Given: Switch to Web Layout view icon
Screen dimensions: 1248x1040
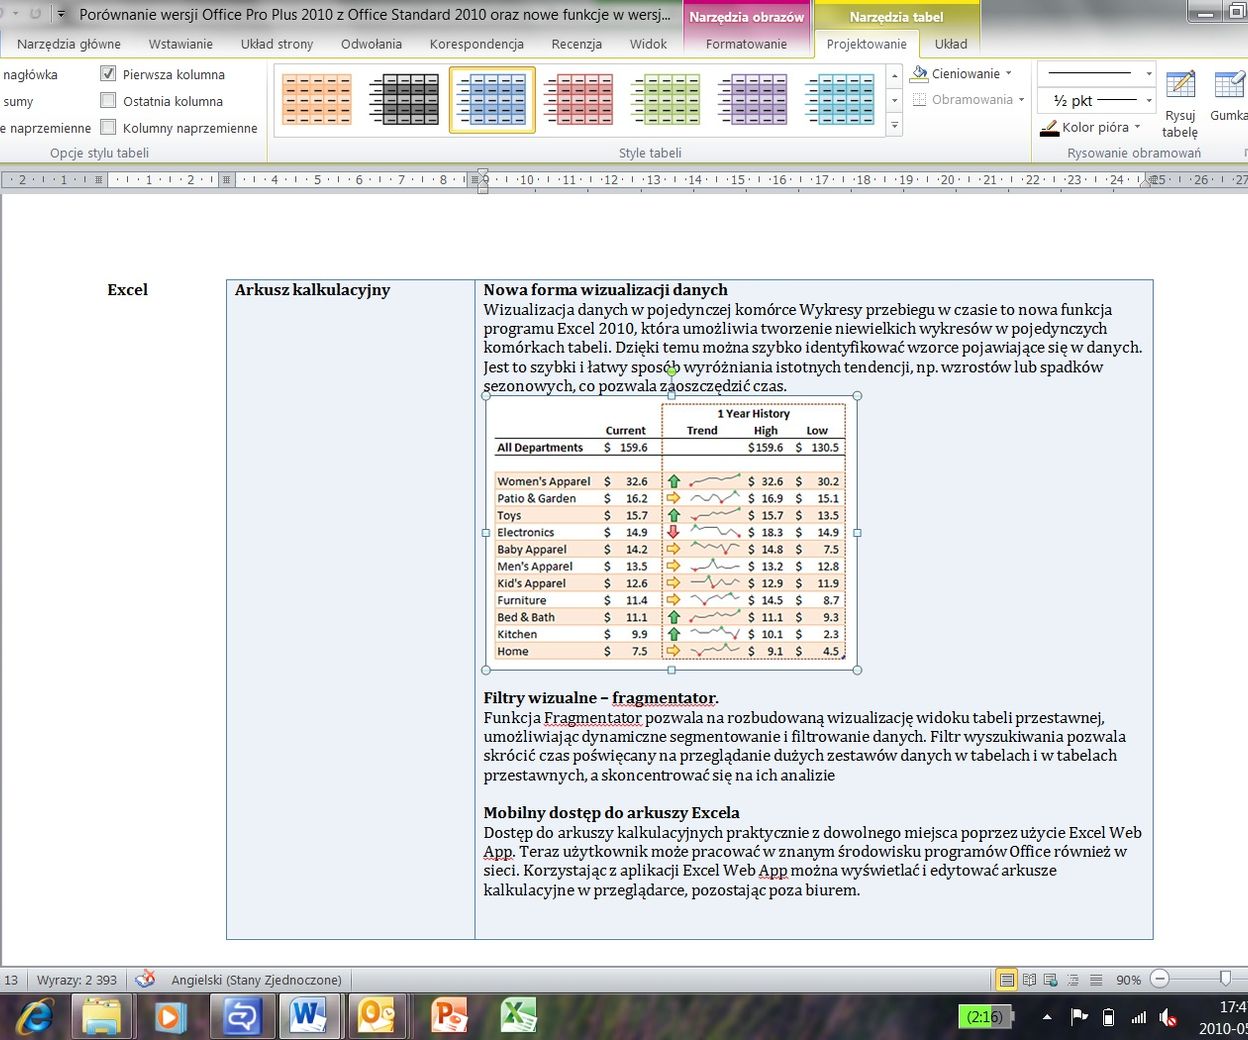Looking at the screenshot, I should click(x=1051, y=980).
